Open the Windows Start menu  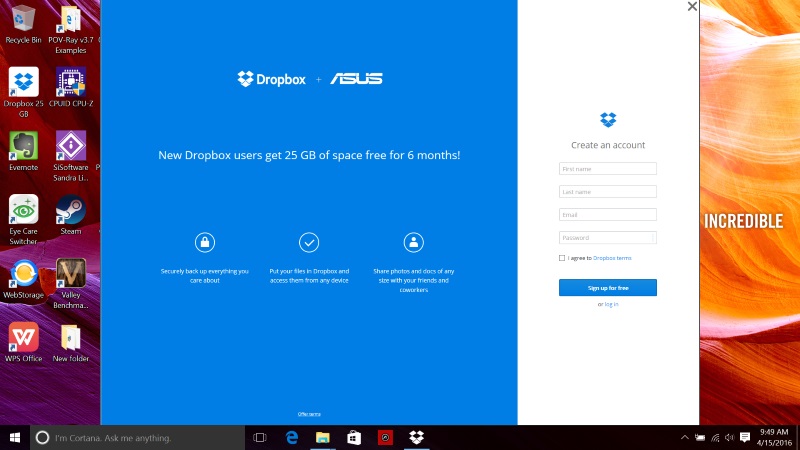click(x=15, y=438)
